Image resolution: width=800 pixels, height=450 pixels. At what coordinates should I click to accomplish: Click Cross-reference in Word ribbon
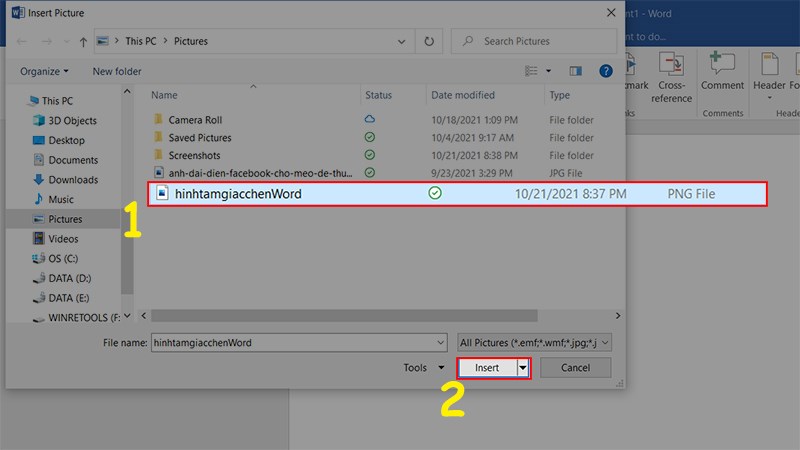click(671, 77)
